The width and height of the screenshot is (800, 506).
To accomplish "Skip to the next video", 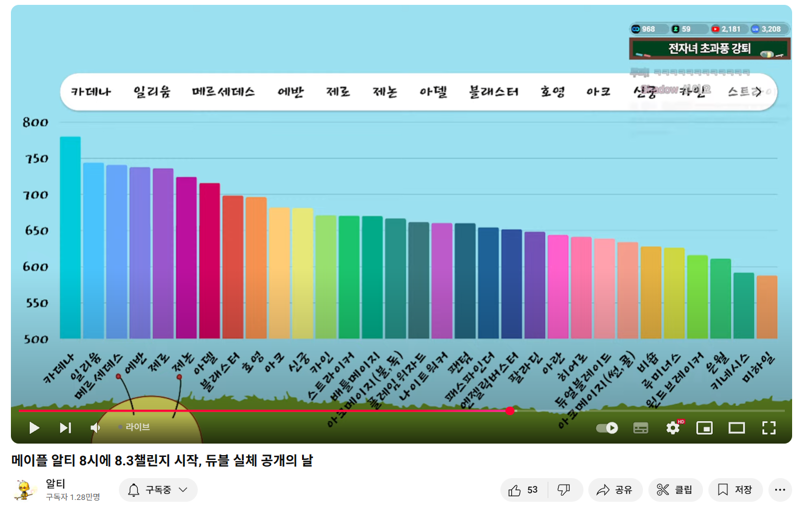I will point(65,427).
